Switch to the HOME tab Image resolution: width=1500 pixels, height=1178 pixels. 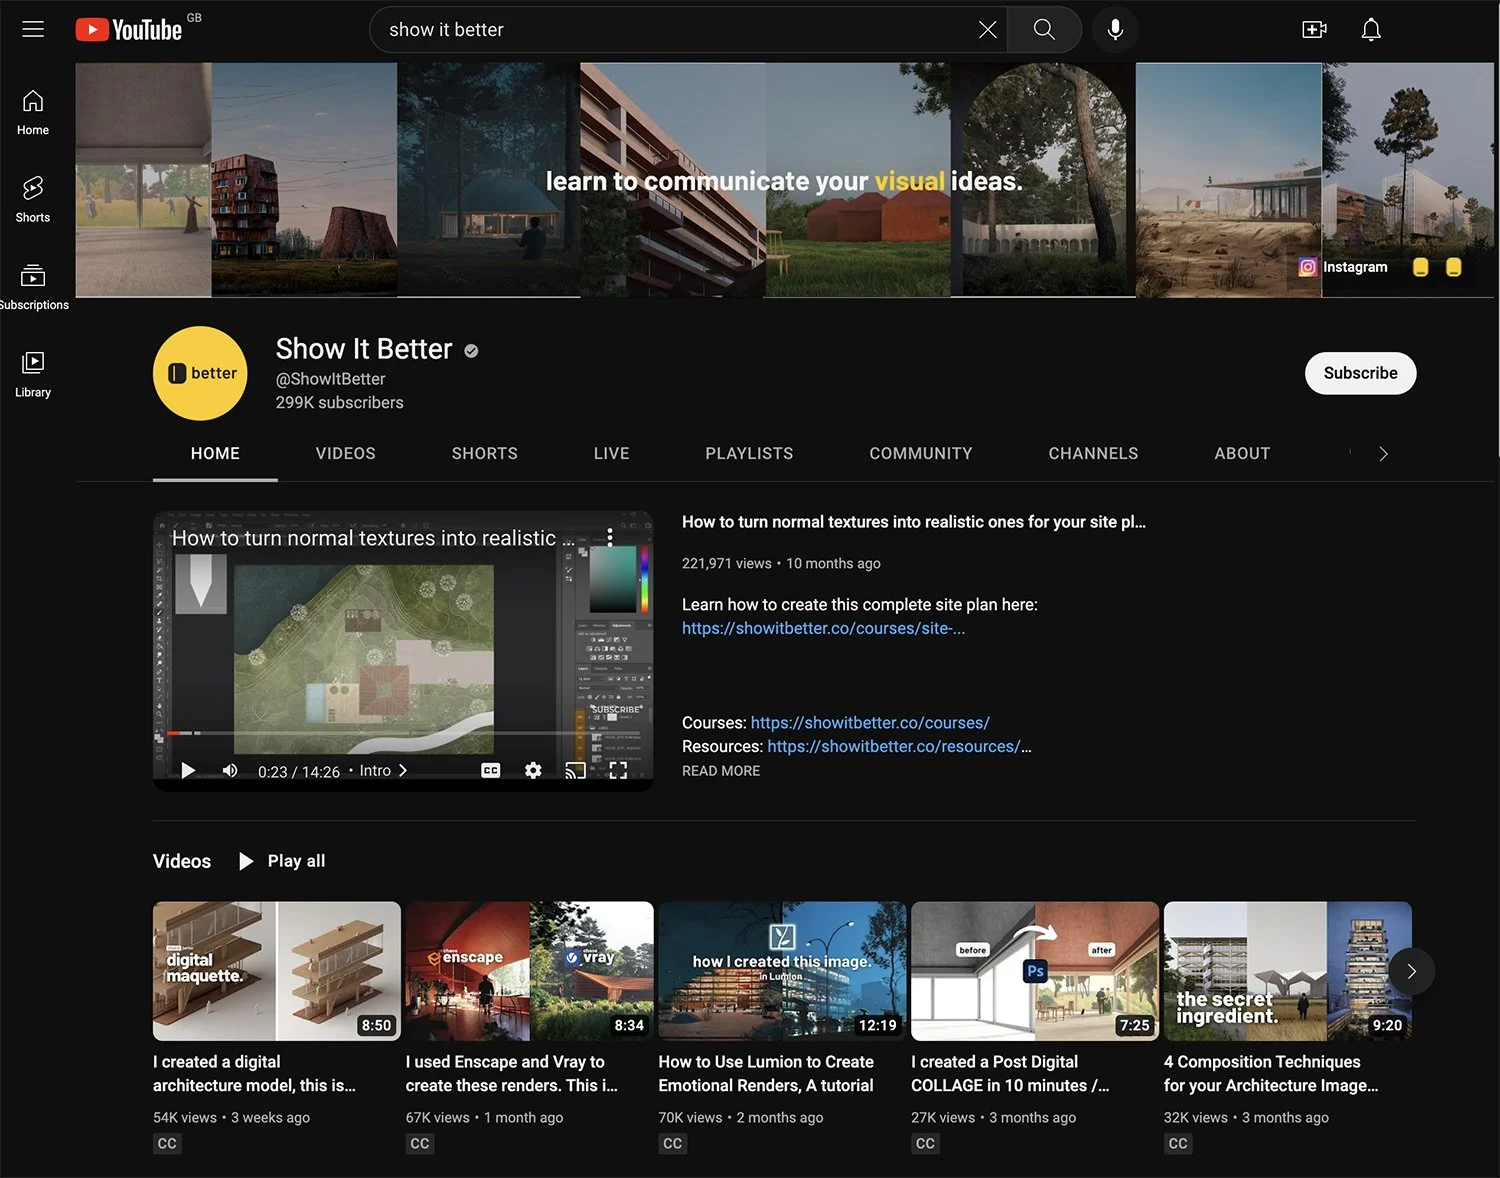coord(215,454)
